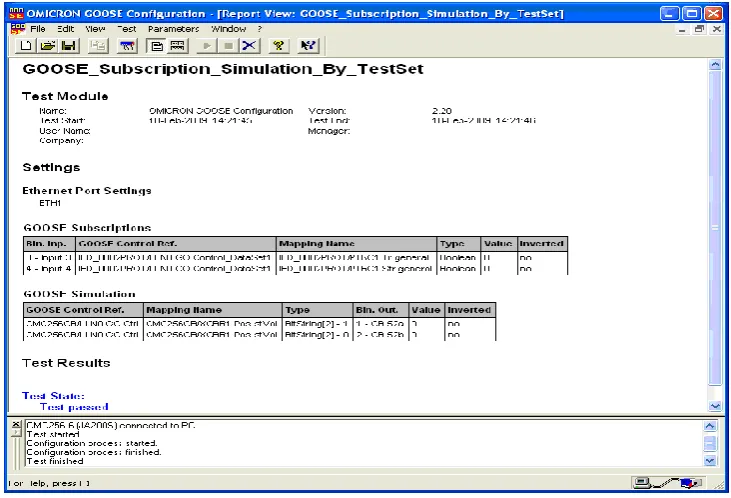Minimize the inner report document window
Screen dimensions: 731x498
pos(683,29)
